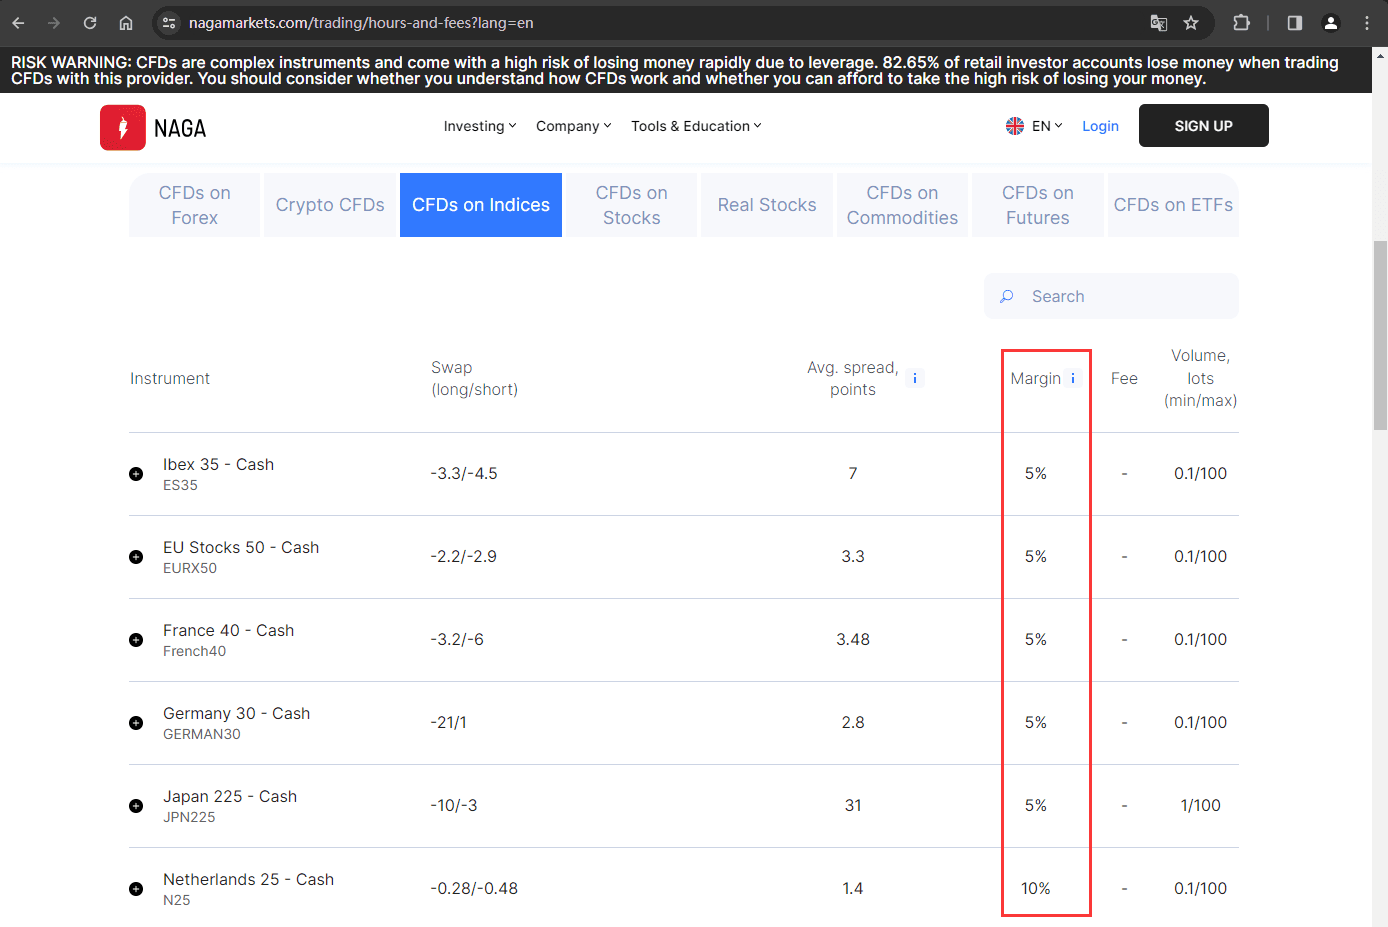
Task: Open the Company dropdown menu
Action: (573, 126)
